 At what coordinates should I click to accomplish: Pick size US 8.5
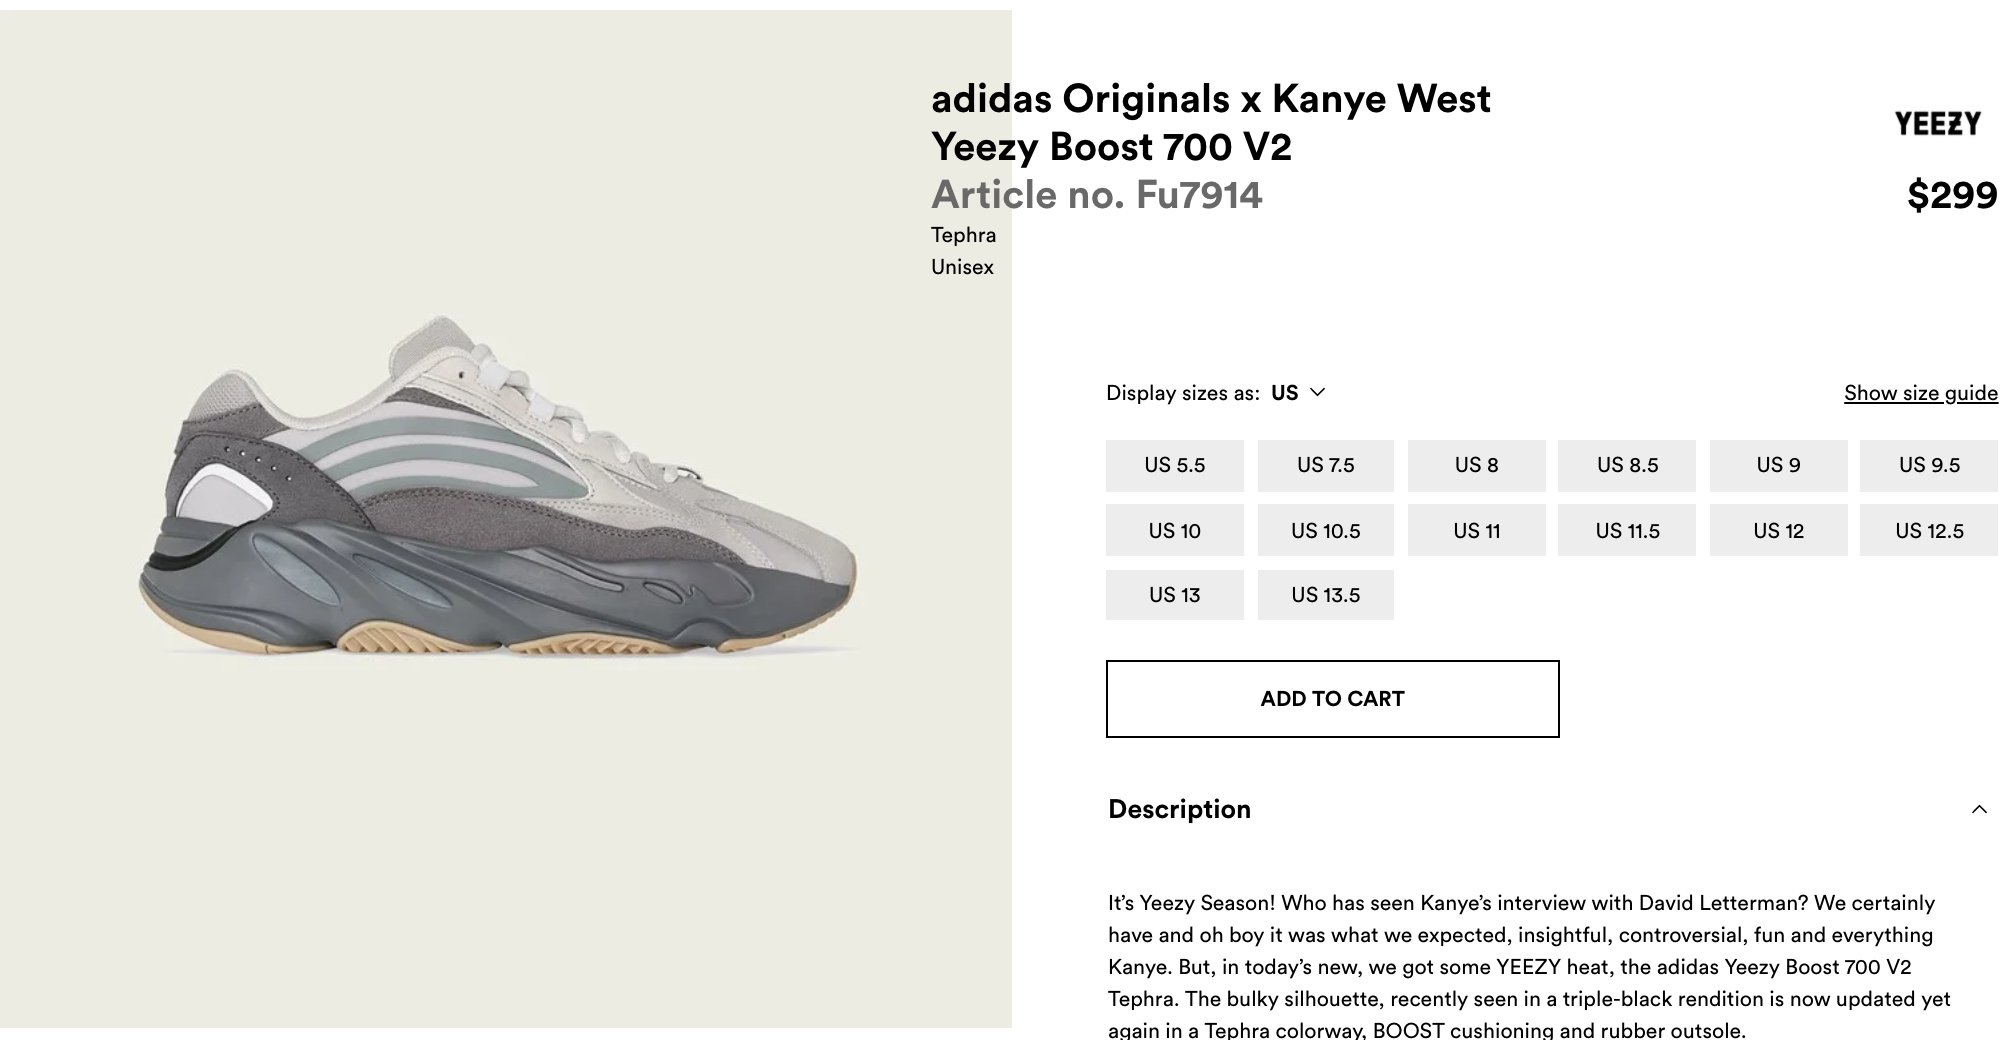[1628, 466]
